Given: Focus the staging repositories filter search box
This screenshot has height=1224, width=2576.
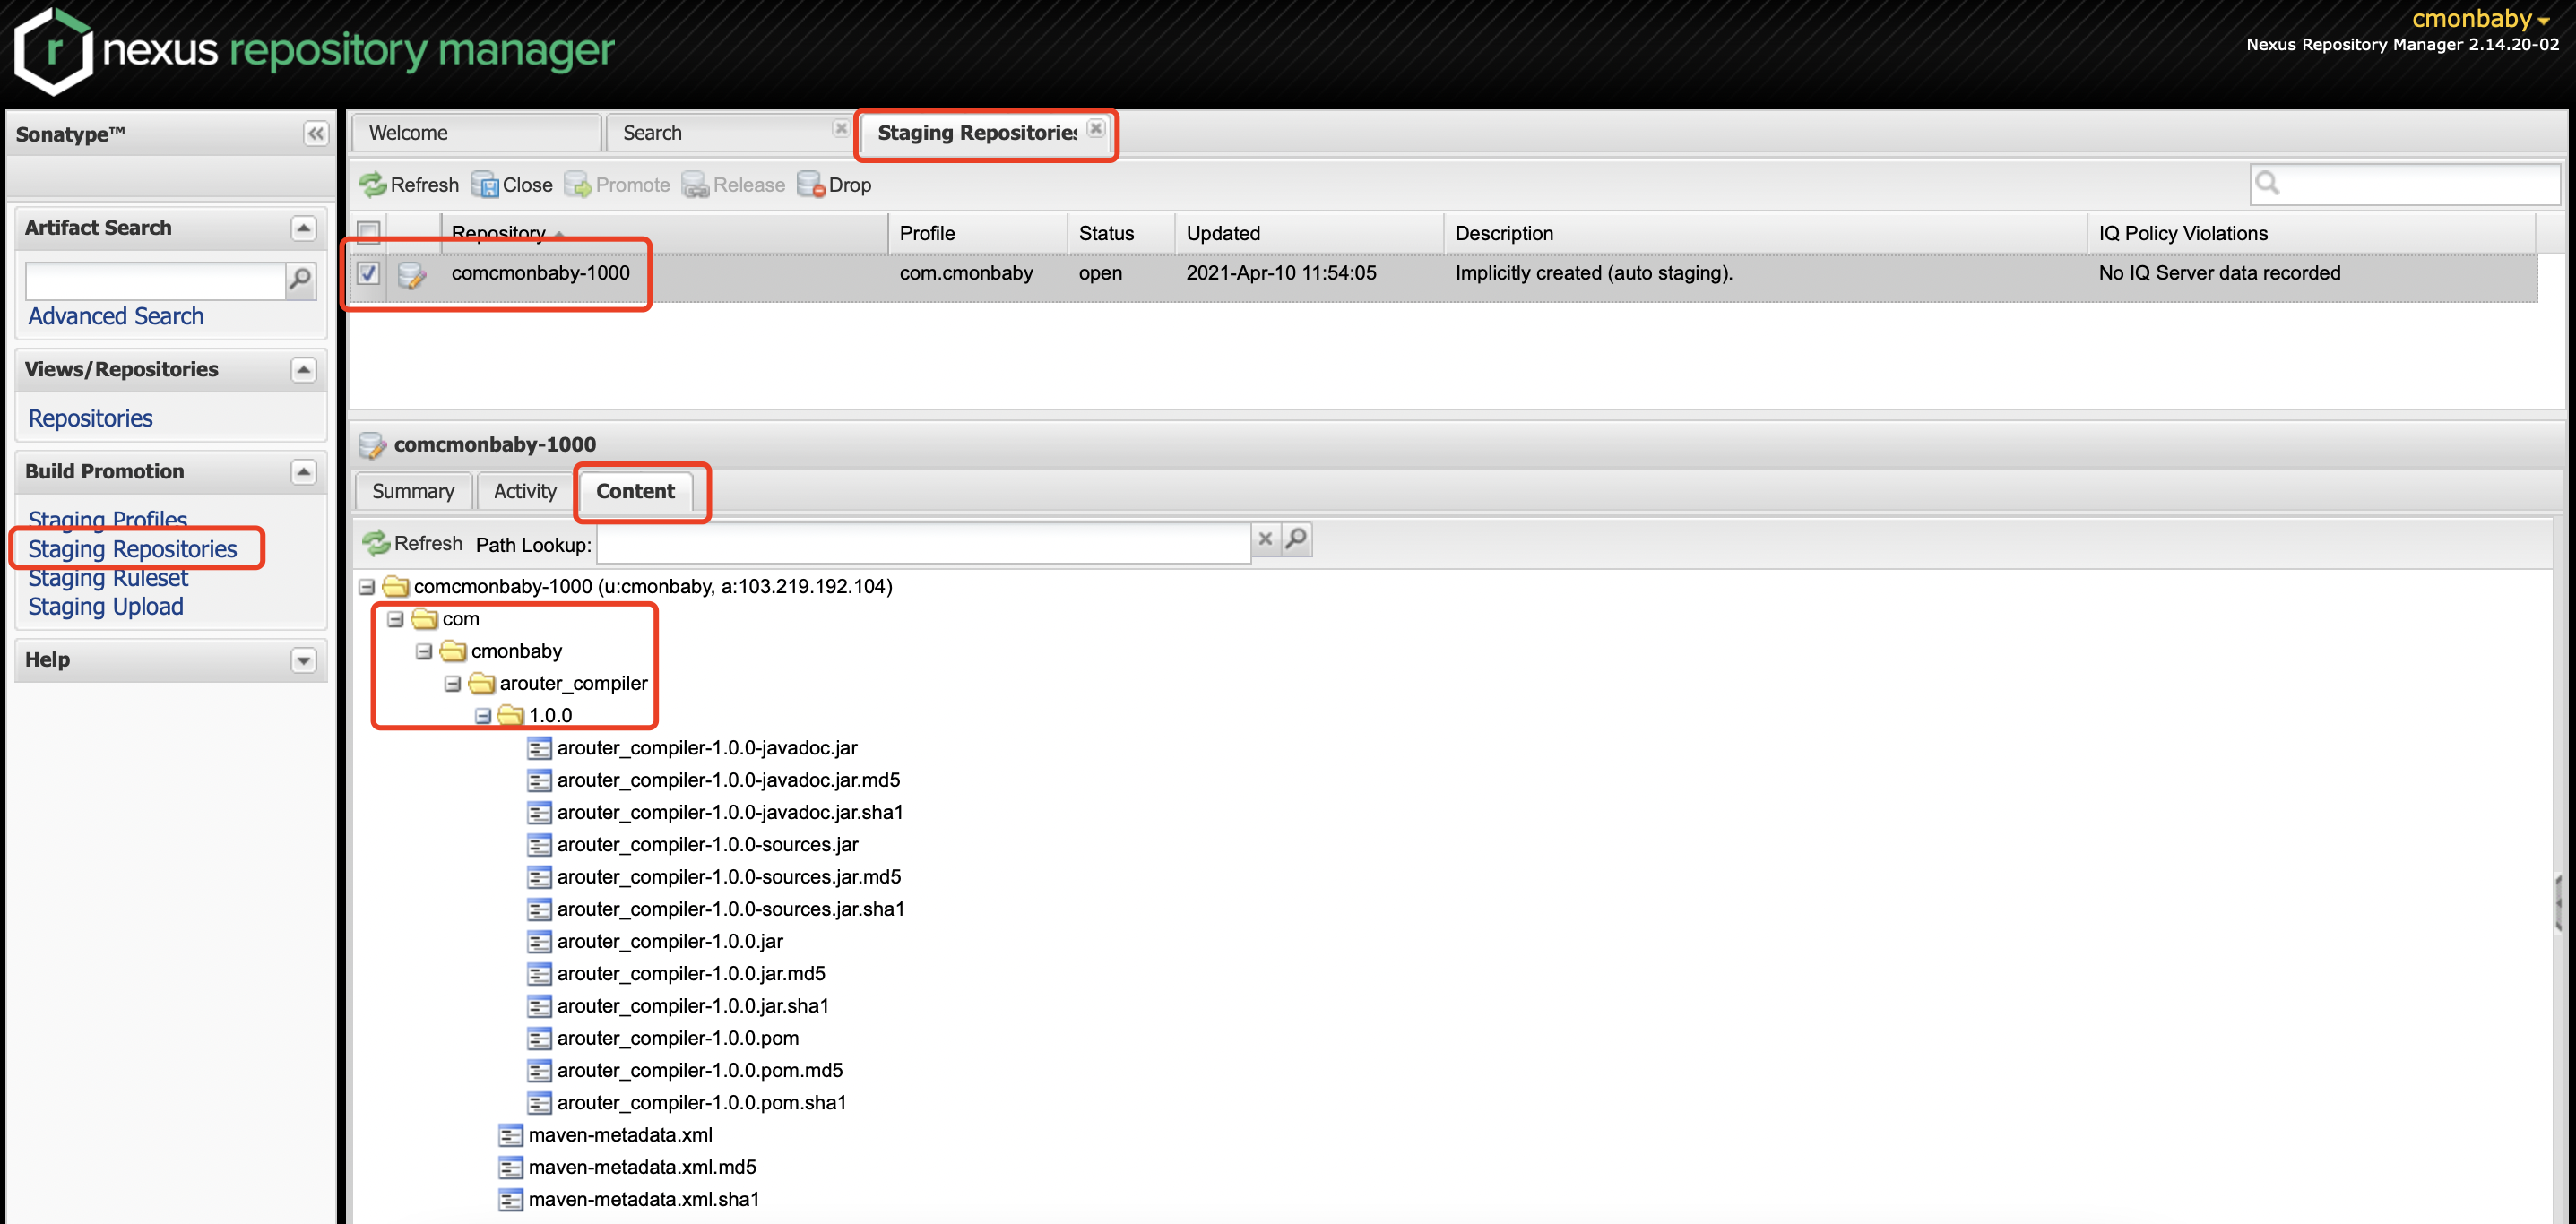Looking at the screenshot, I should point(2404,184).
